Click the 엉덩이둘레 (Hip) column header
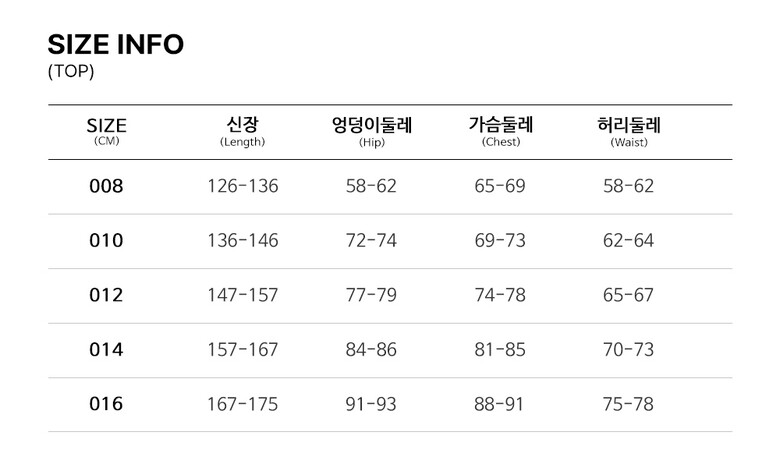780x471 pixels. coord(371,131)
